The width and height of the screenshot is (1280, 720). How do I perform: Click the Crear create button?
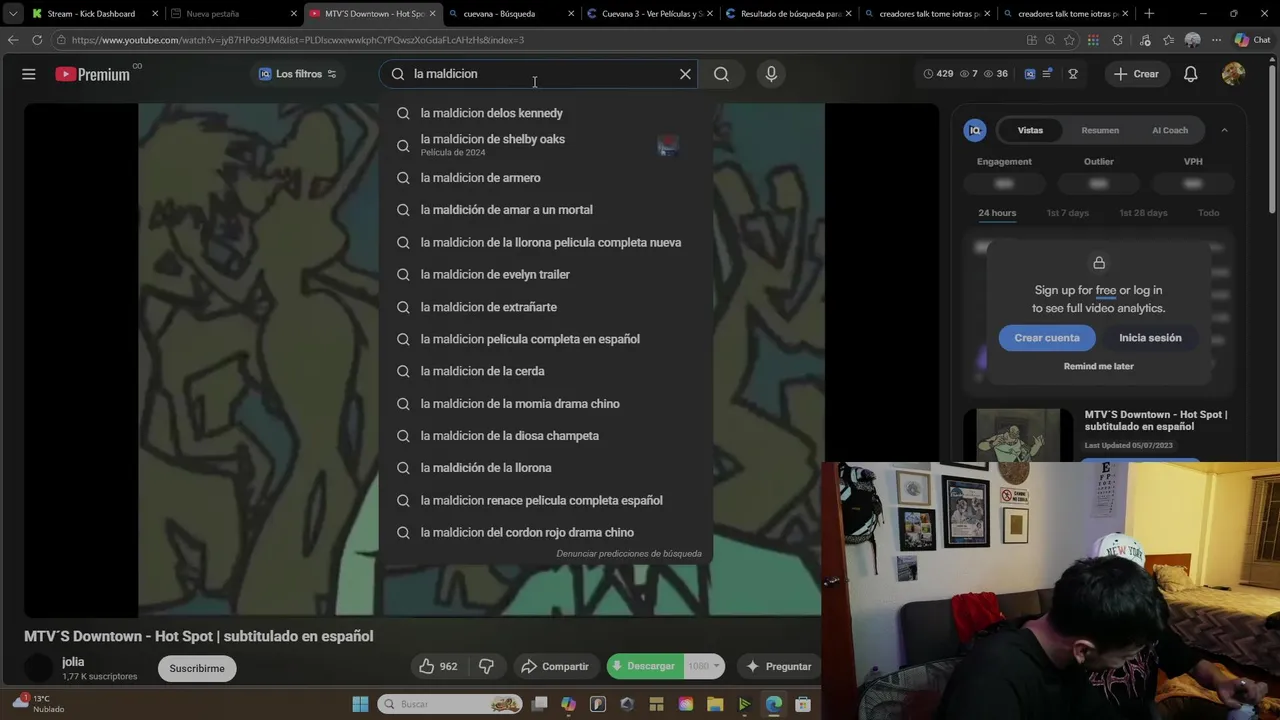[1137, 74]
